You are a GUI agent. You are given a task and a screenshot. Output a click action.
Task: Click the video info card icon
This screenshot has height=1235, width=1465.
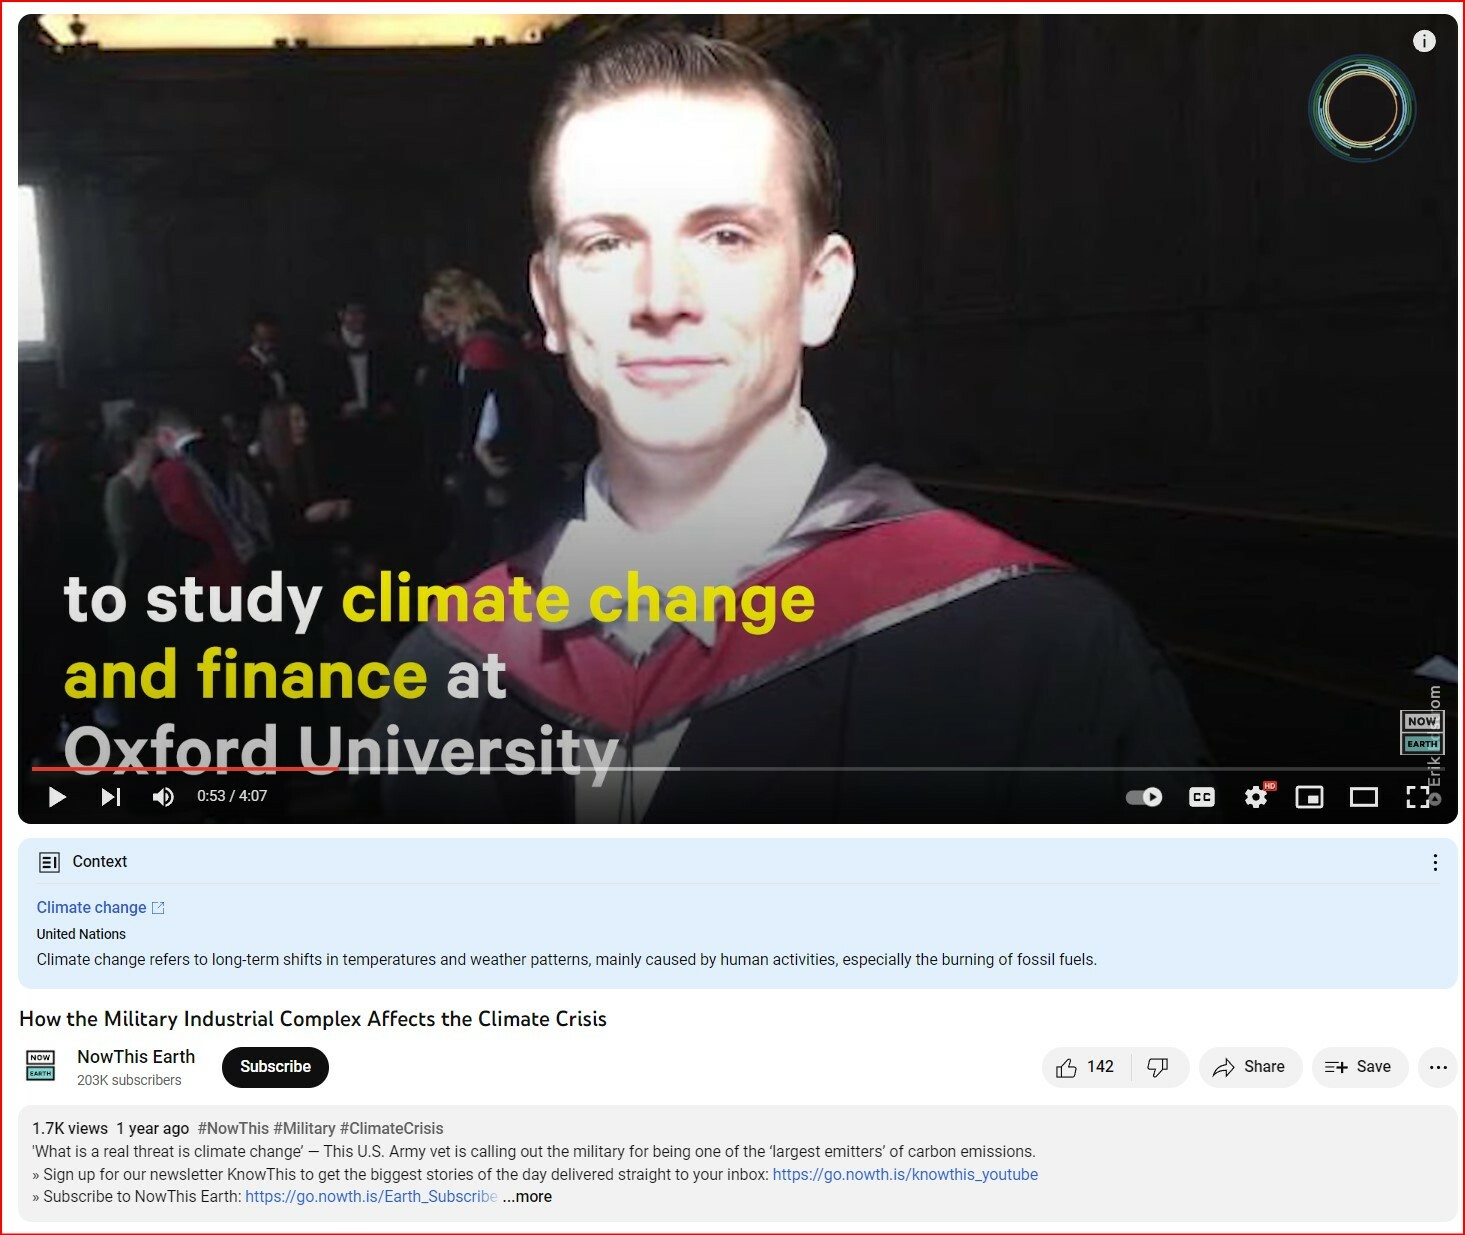point(1424,41)
